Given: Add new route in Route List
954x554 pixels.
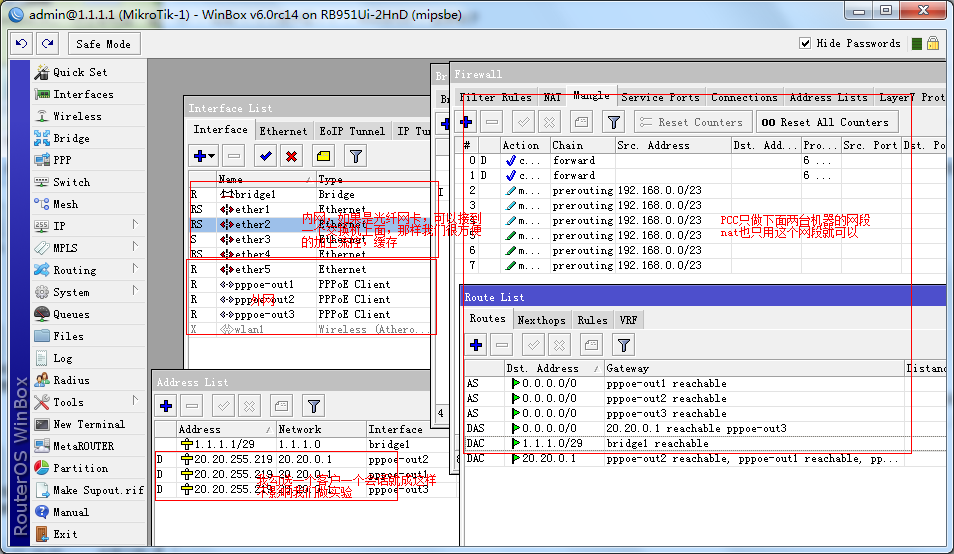Looking at the screenshot, I should pos(476,345).
